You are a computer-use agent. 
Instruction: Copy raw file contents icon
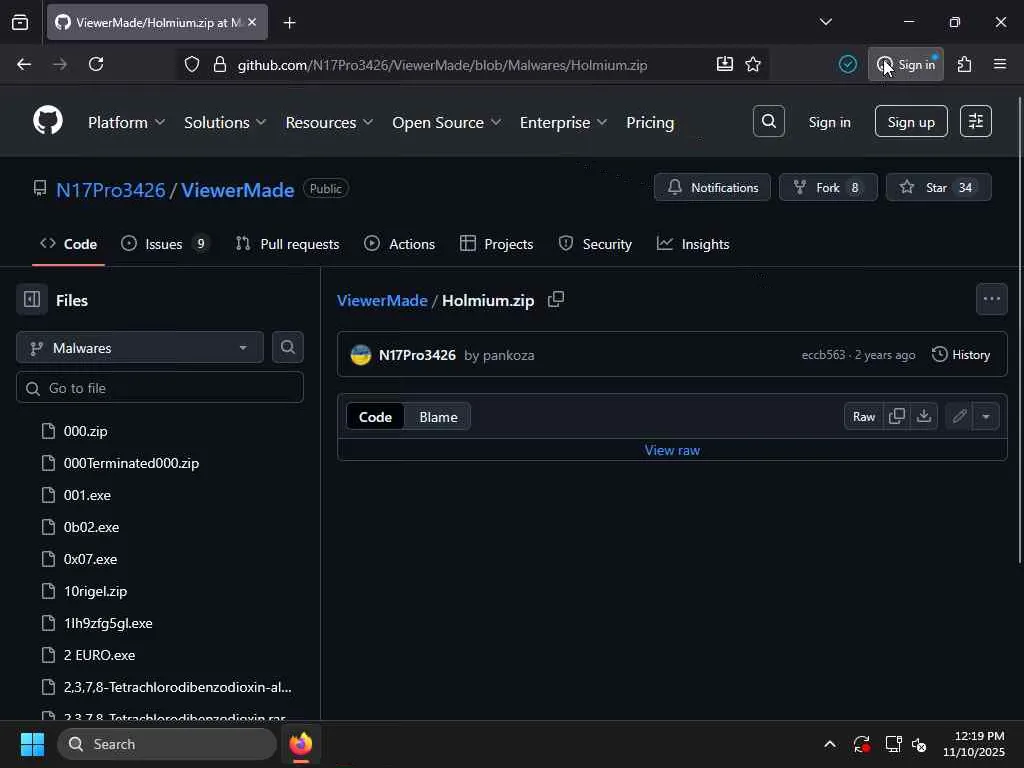pos(897,416)
